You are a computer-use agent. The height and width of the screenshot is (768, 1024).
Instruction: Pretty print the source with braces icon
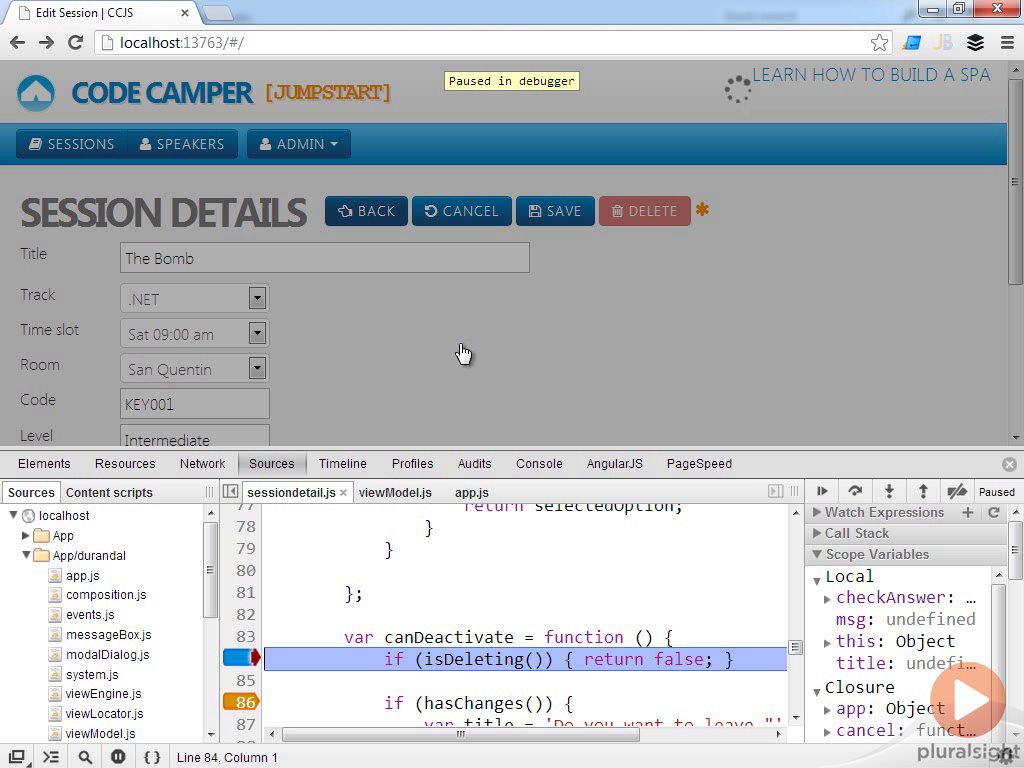tap(152, 757)
